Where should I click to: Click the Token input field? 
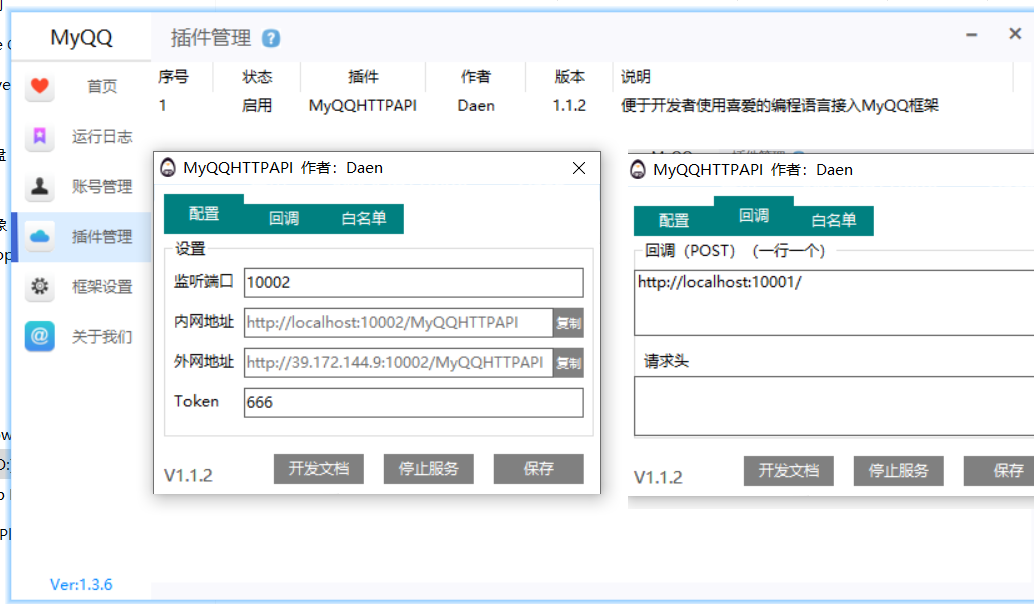coord(413,402)
